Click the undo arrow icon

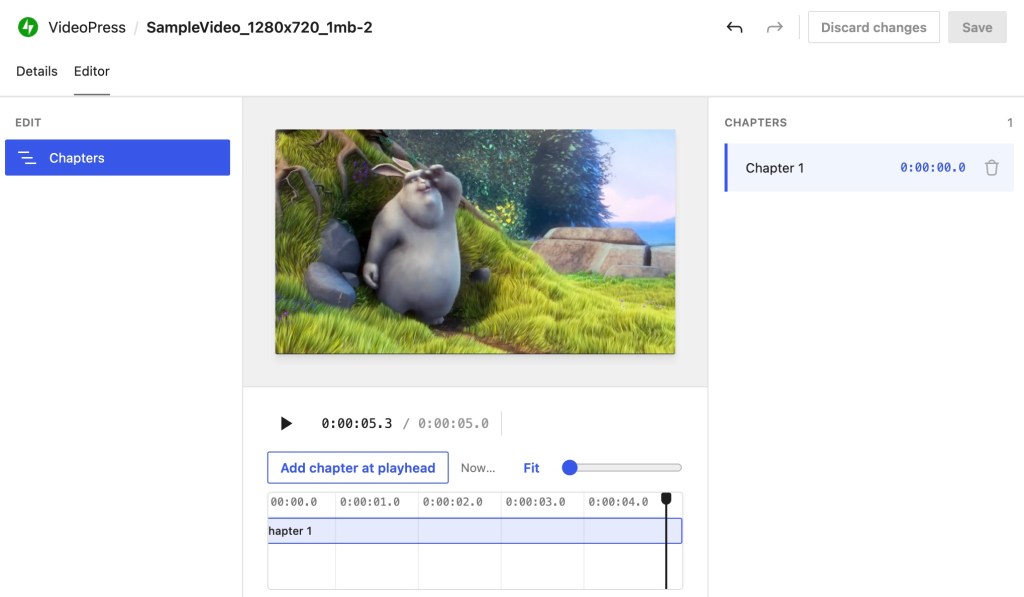[735, 27]
